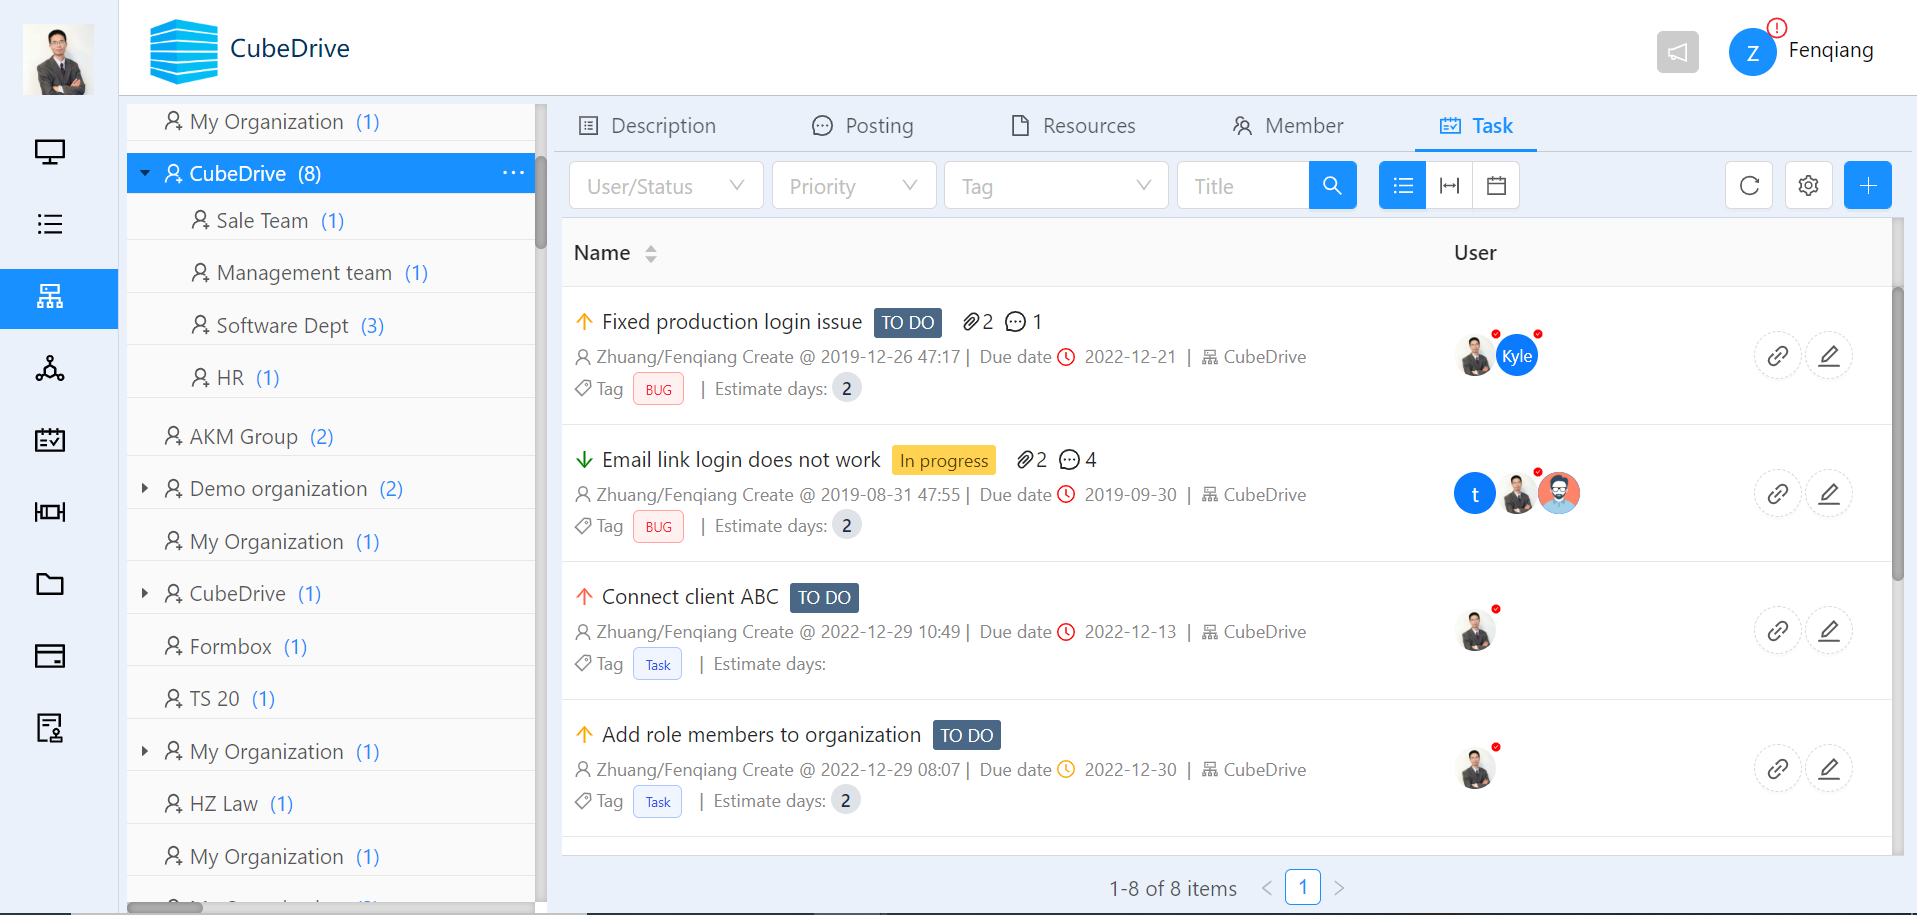
Task: Open task settings gear
Action: tap(1808, 185)
